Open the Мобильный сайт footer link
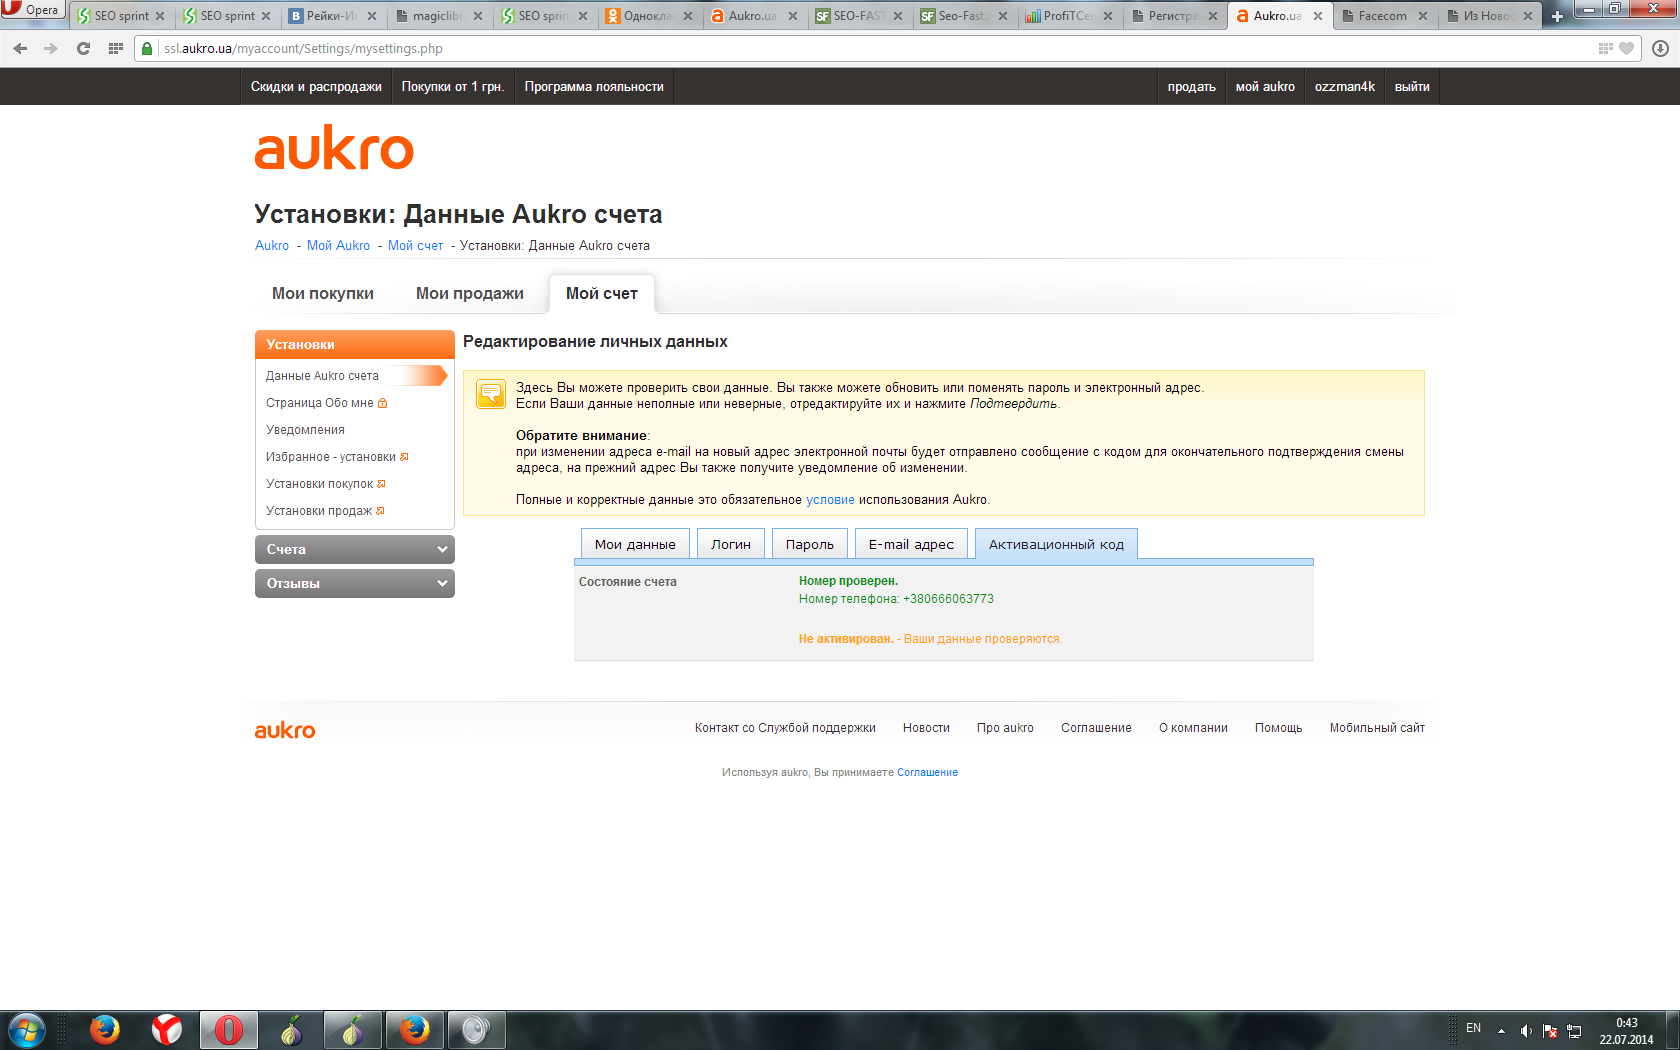This screenshot has height=1050, width=1680. click(1377, 728)
